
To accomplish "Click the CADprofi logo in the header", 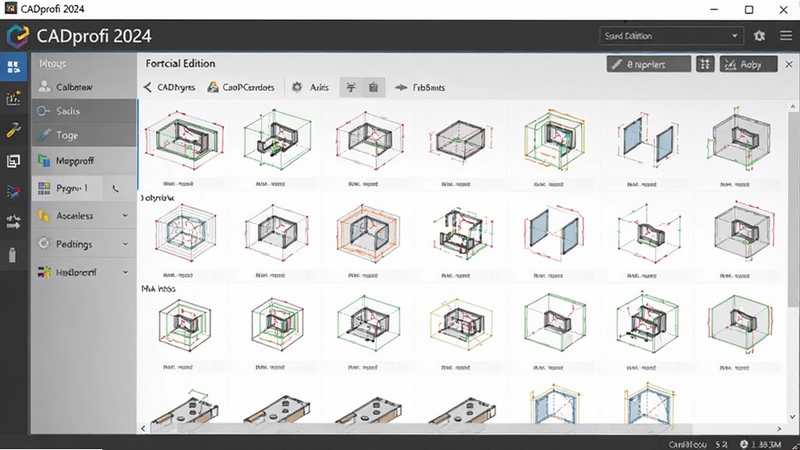I will point(18,36).
